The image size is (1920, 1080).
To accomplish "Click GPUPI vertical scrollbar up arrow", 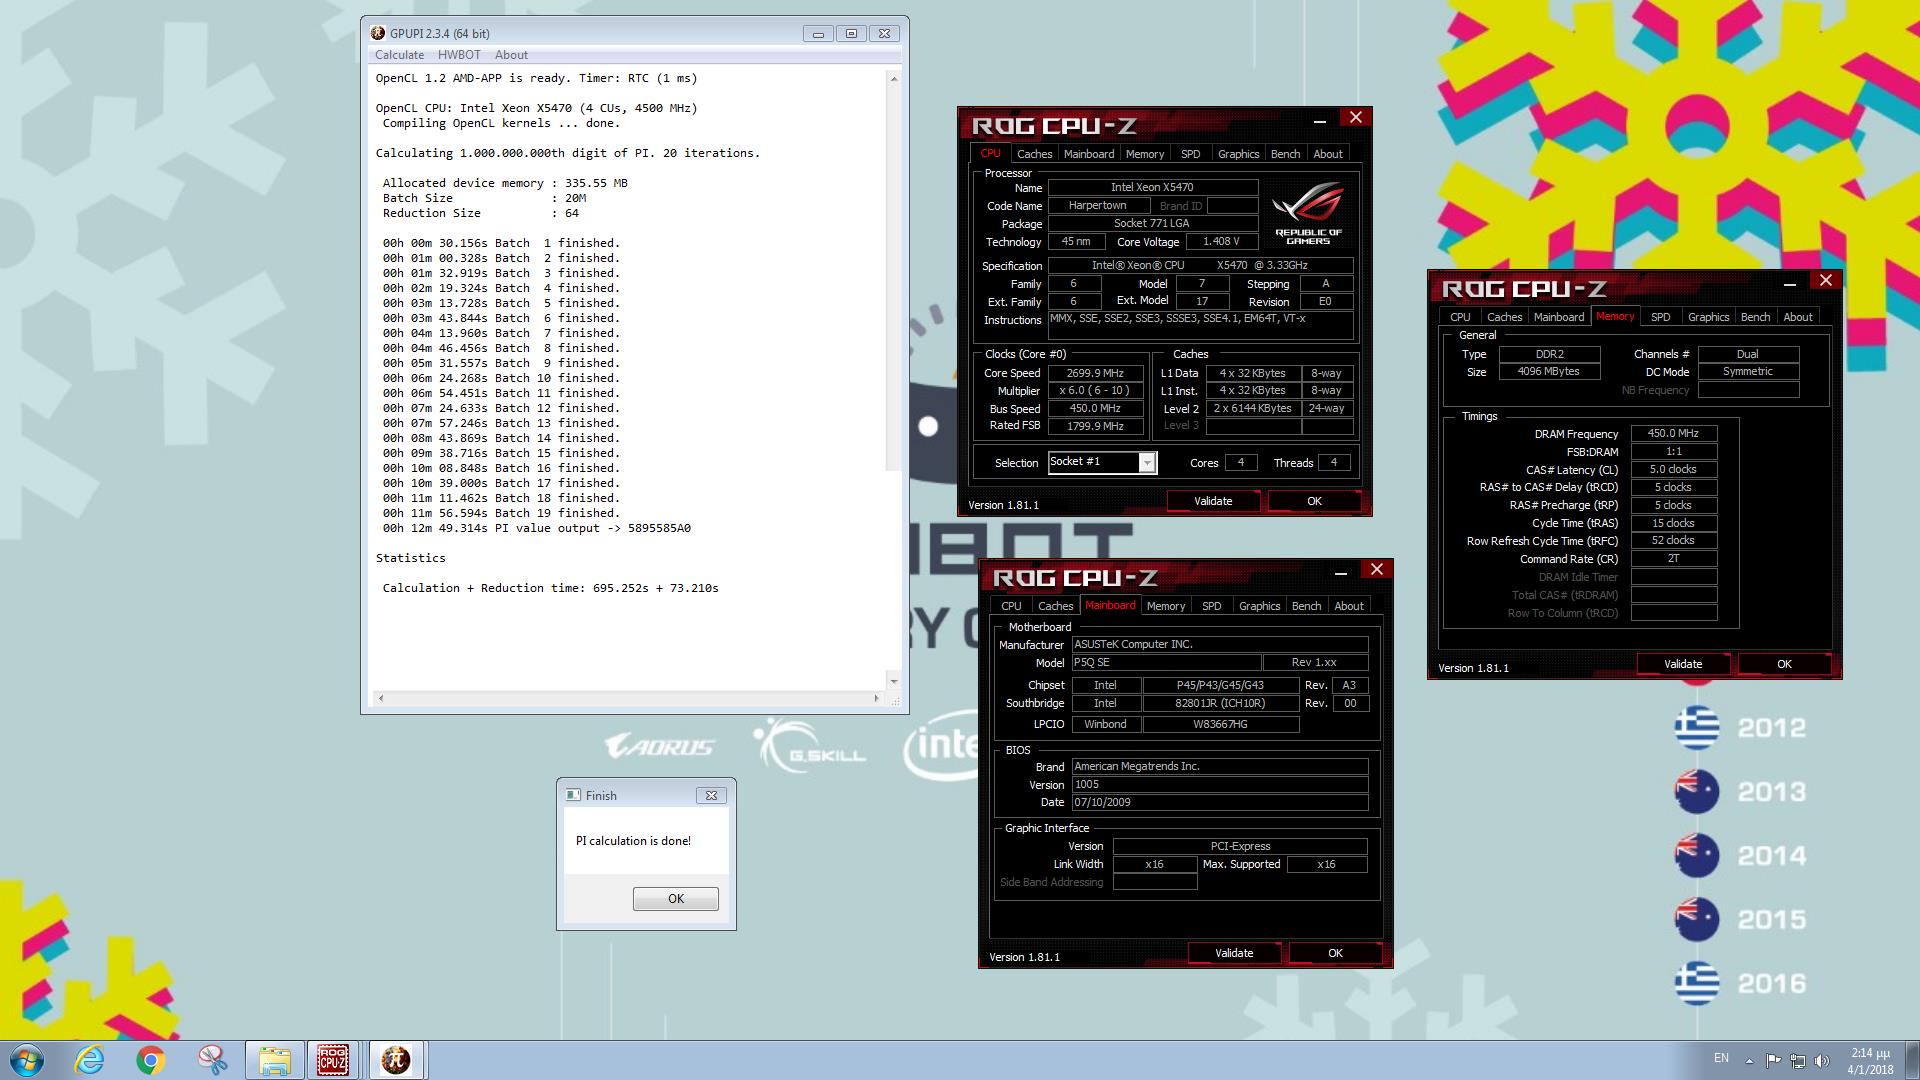I will [894, 78].
